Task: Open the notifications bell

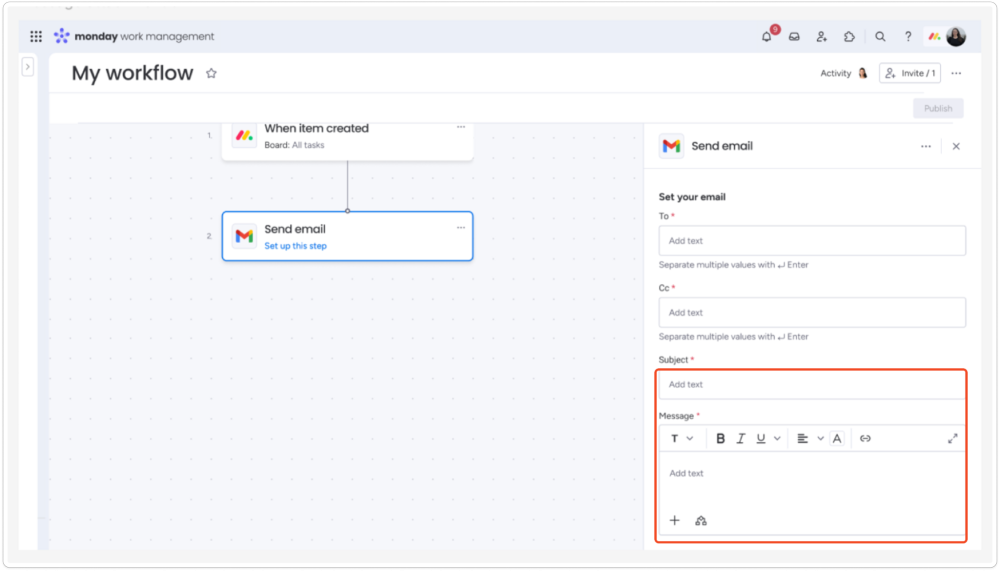Action: [x=767, y=37]
